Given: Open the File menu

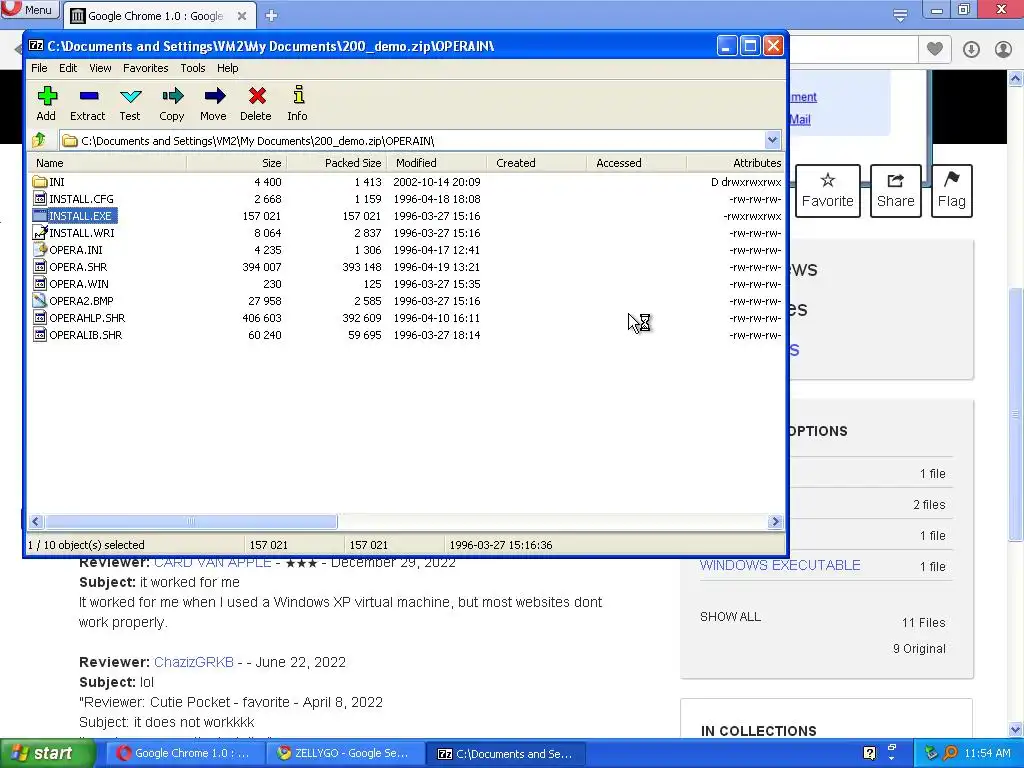Looking at the screenshot, I should point(39,68).
